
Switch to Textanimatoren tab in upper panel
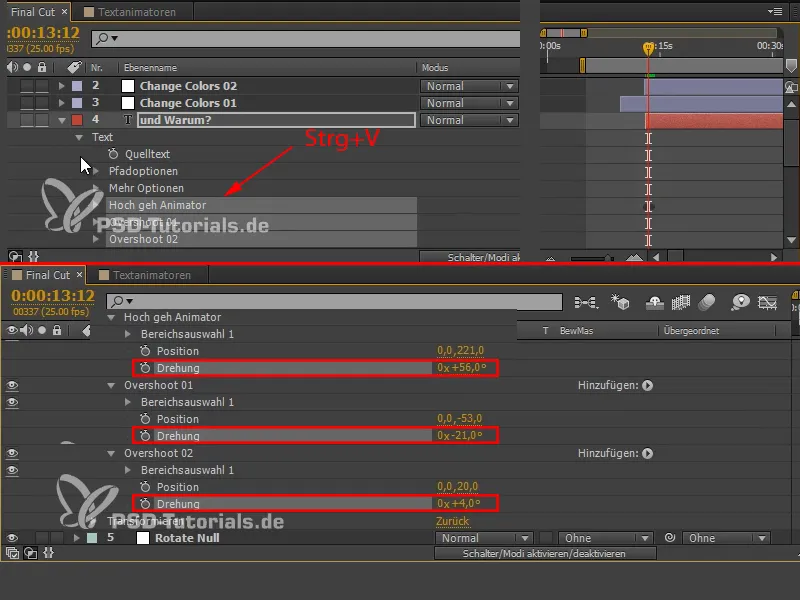tap(137, 12)
